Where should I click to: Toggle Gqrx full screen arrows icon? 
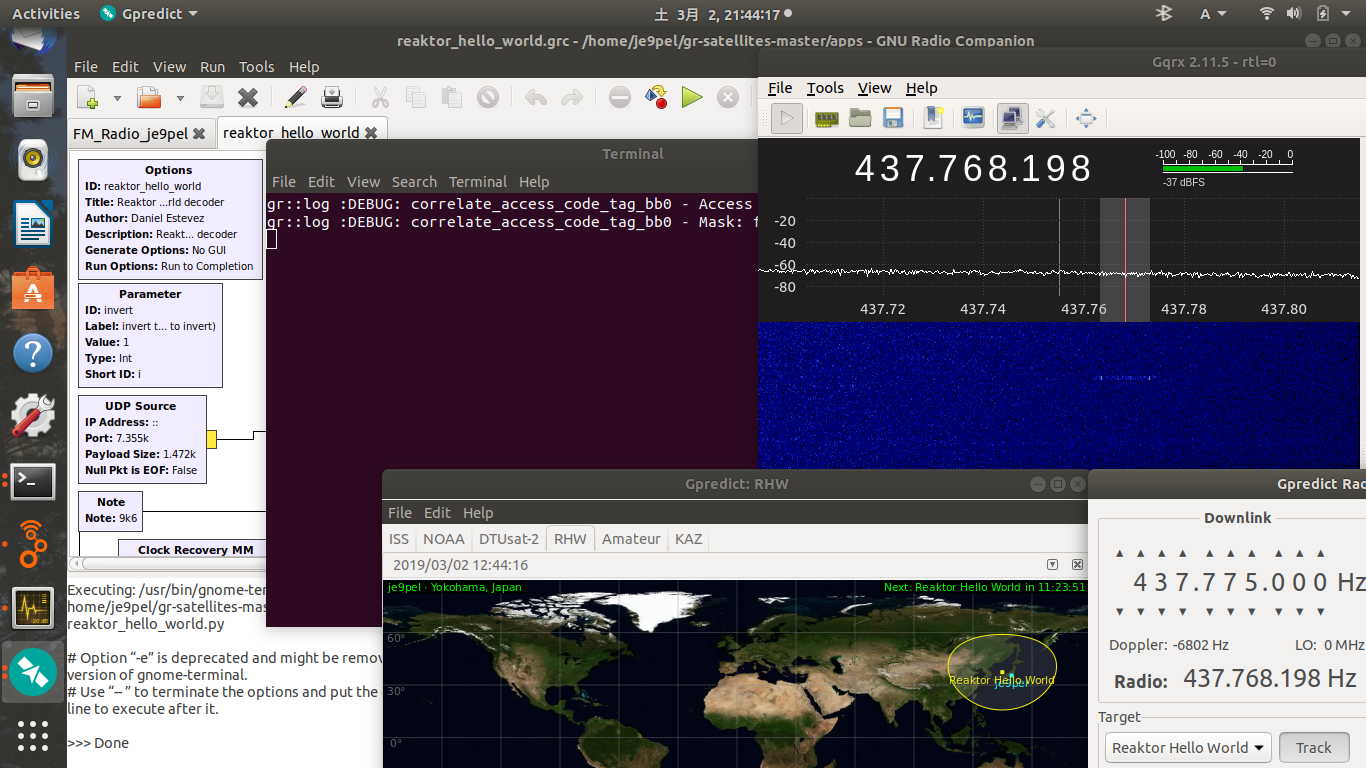[1086, 119]
